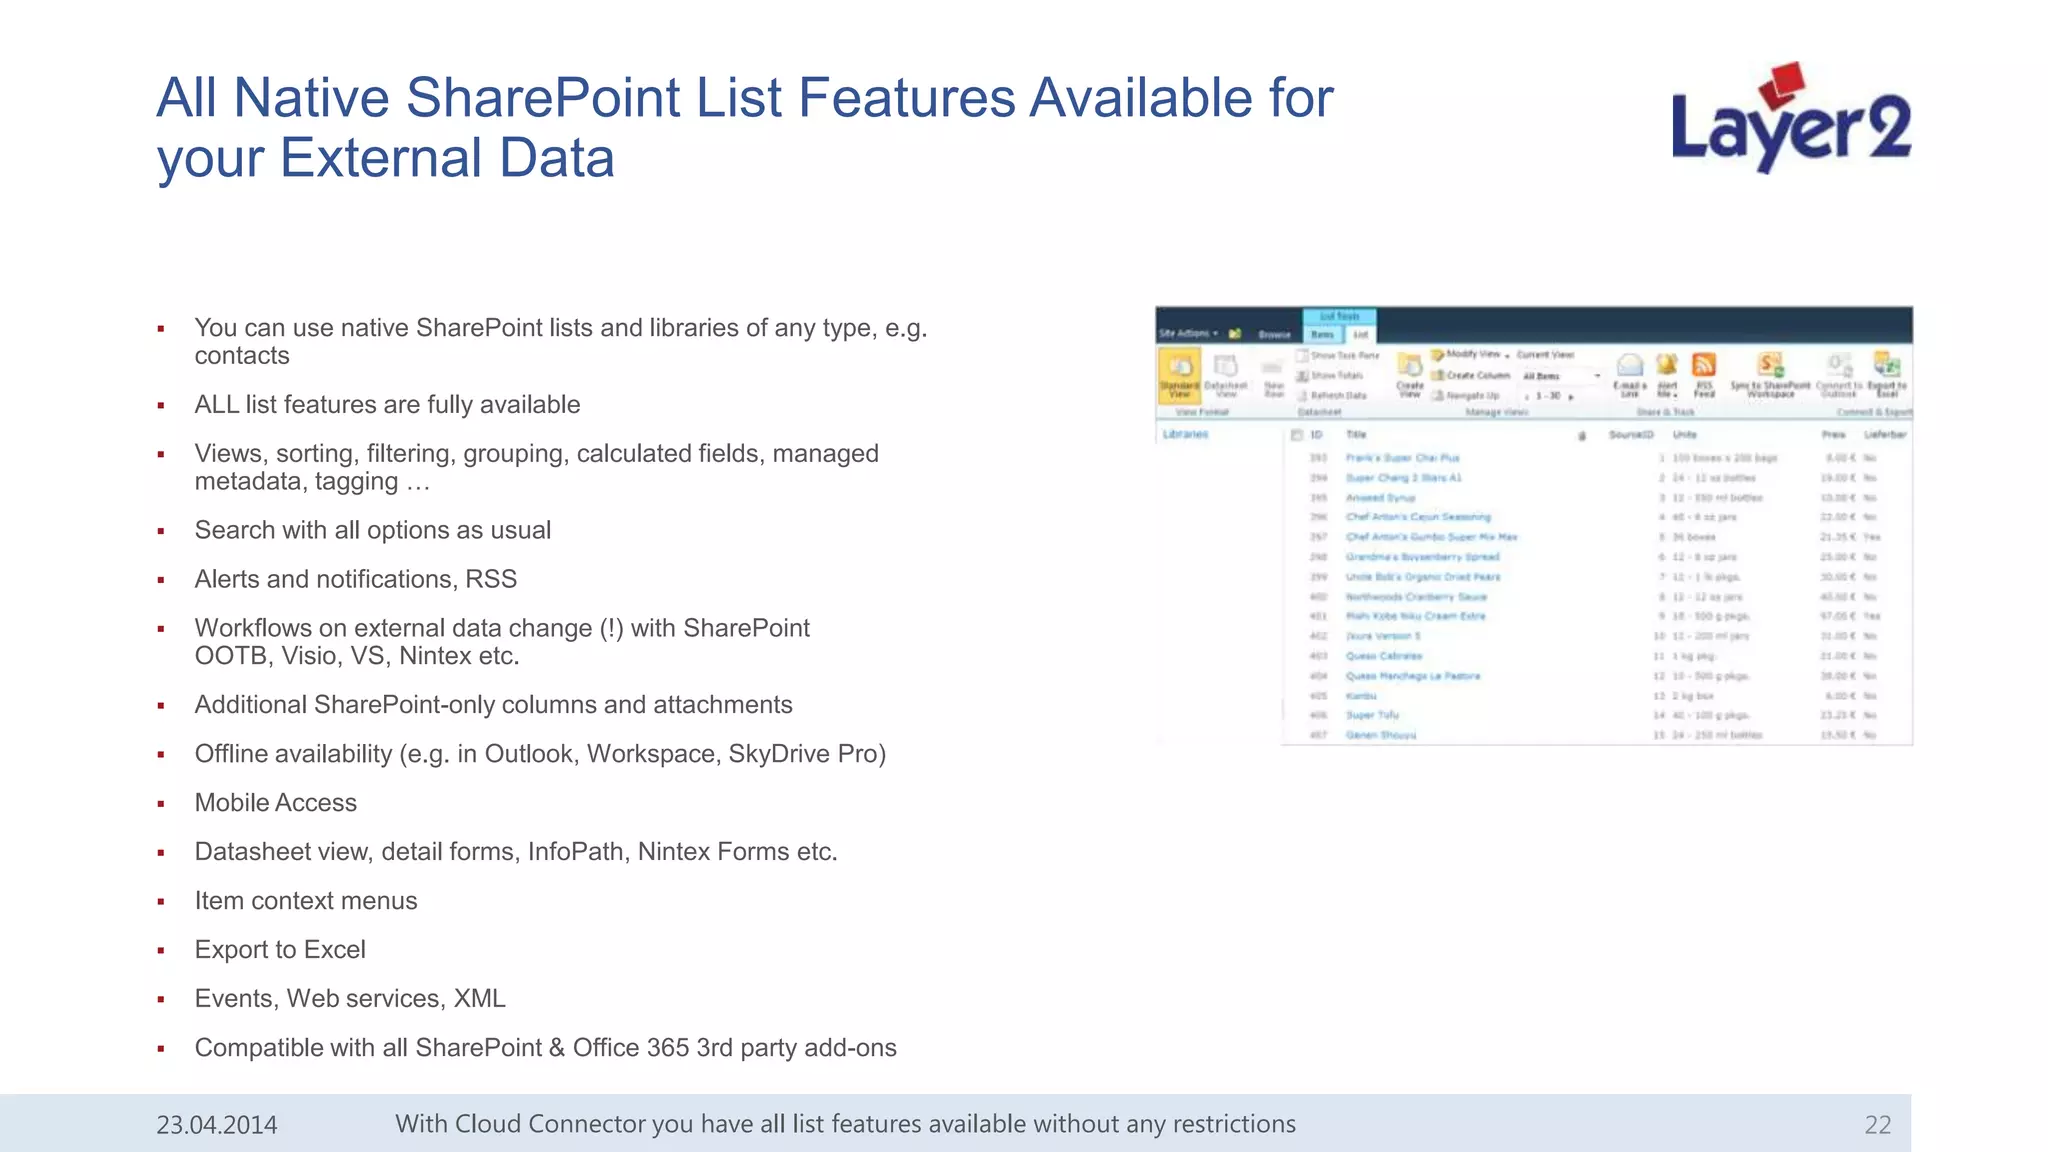Click the List Tools contextual tab header
The width and height of the screenshot is (2048, 1152).
(x=1340, y=316)
